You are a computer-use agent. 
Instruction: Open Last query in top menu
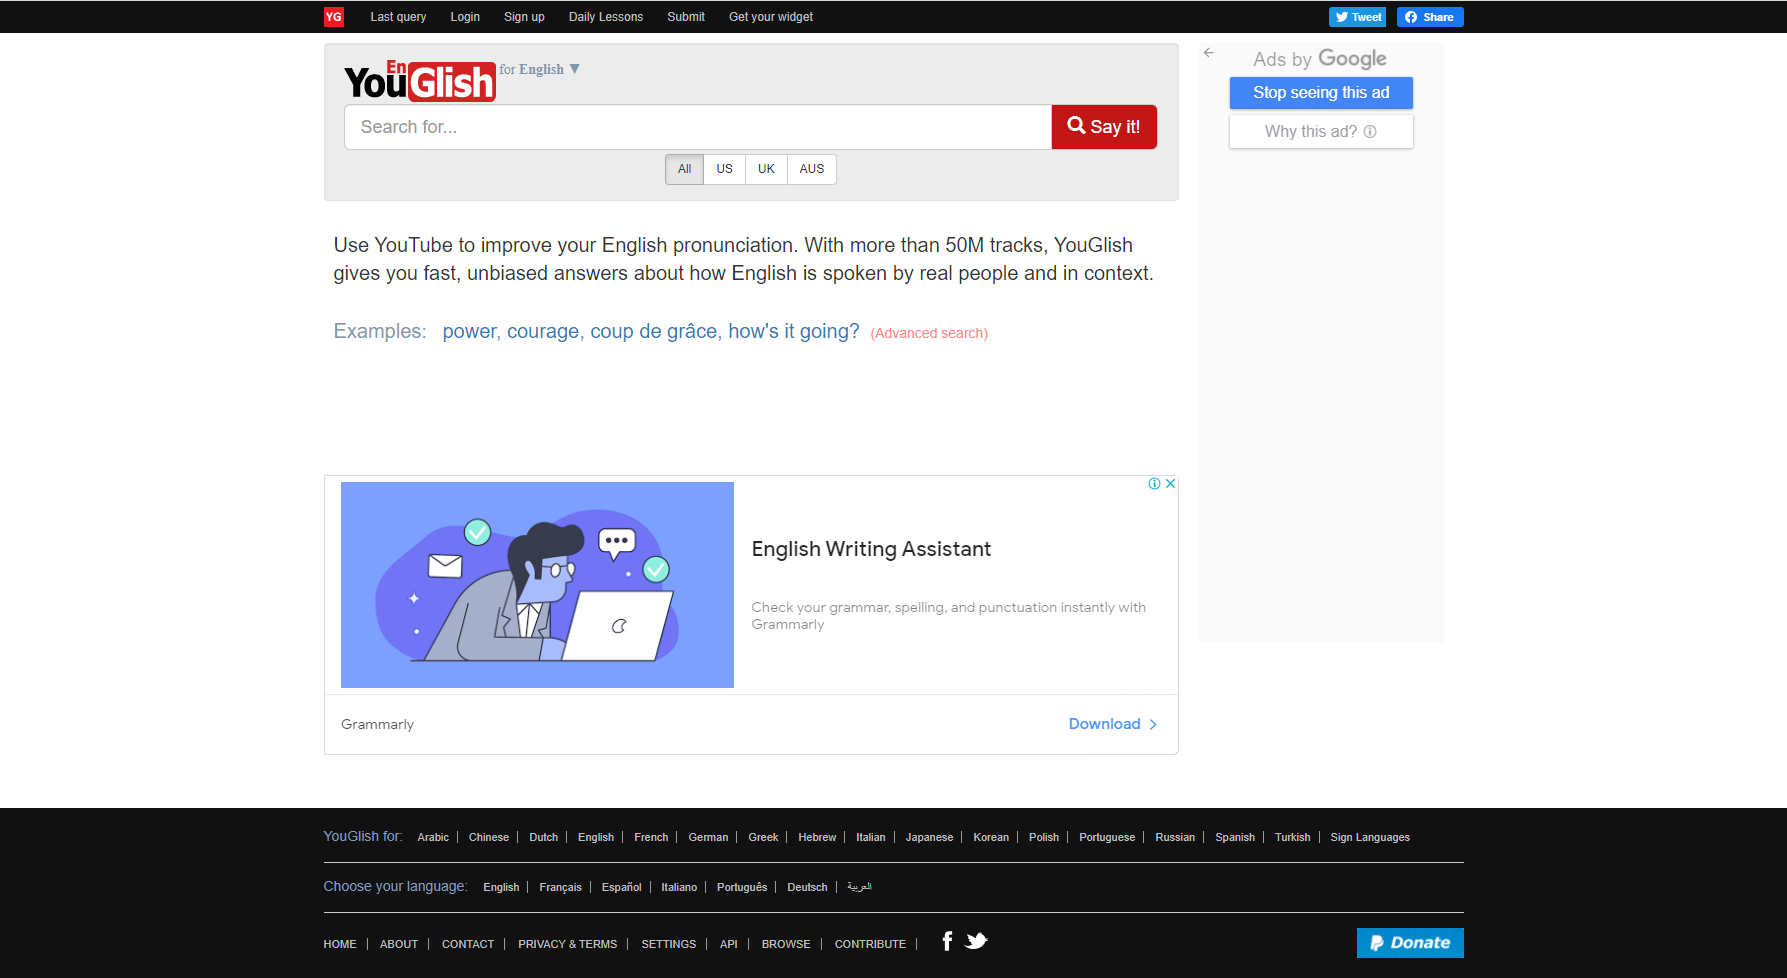pos(398,17)
